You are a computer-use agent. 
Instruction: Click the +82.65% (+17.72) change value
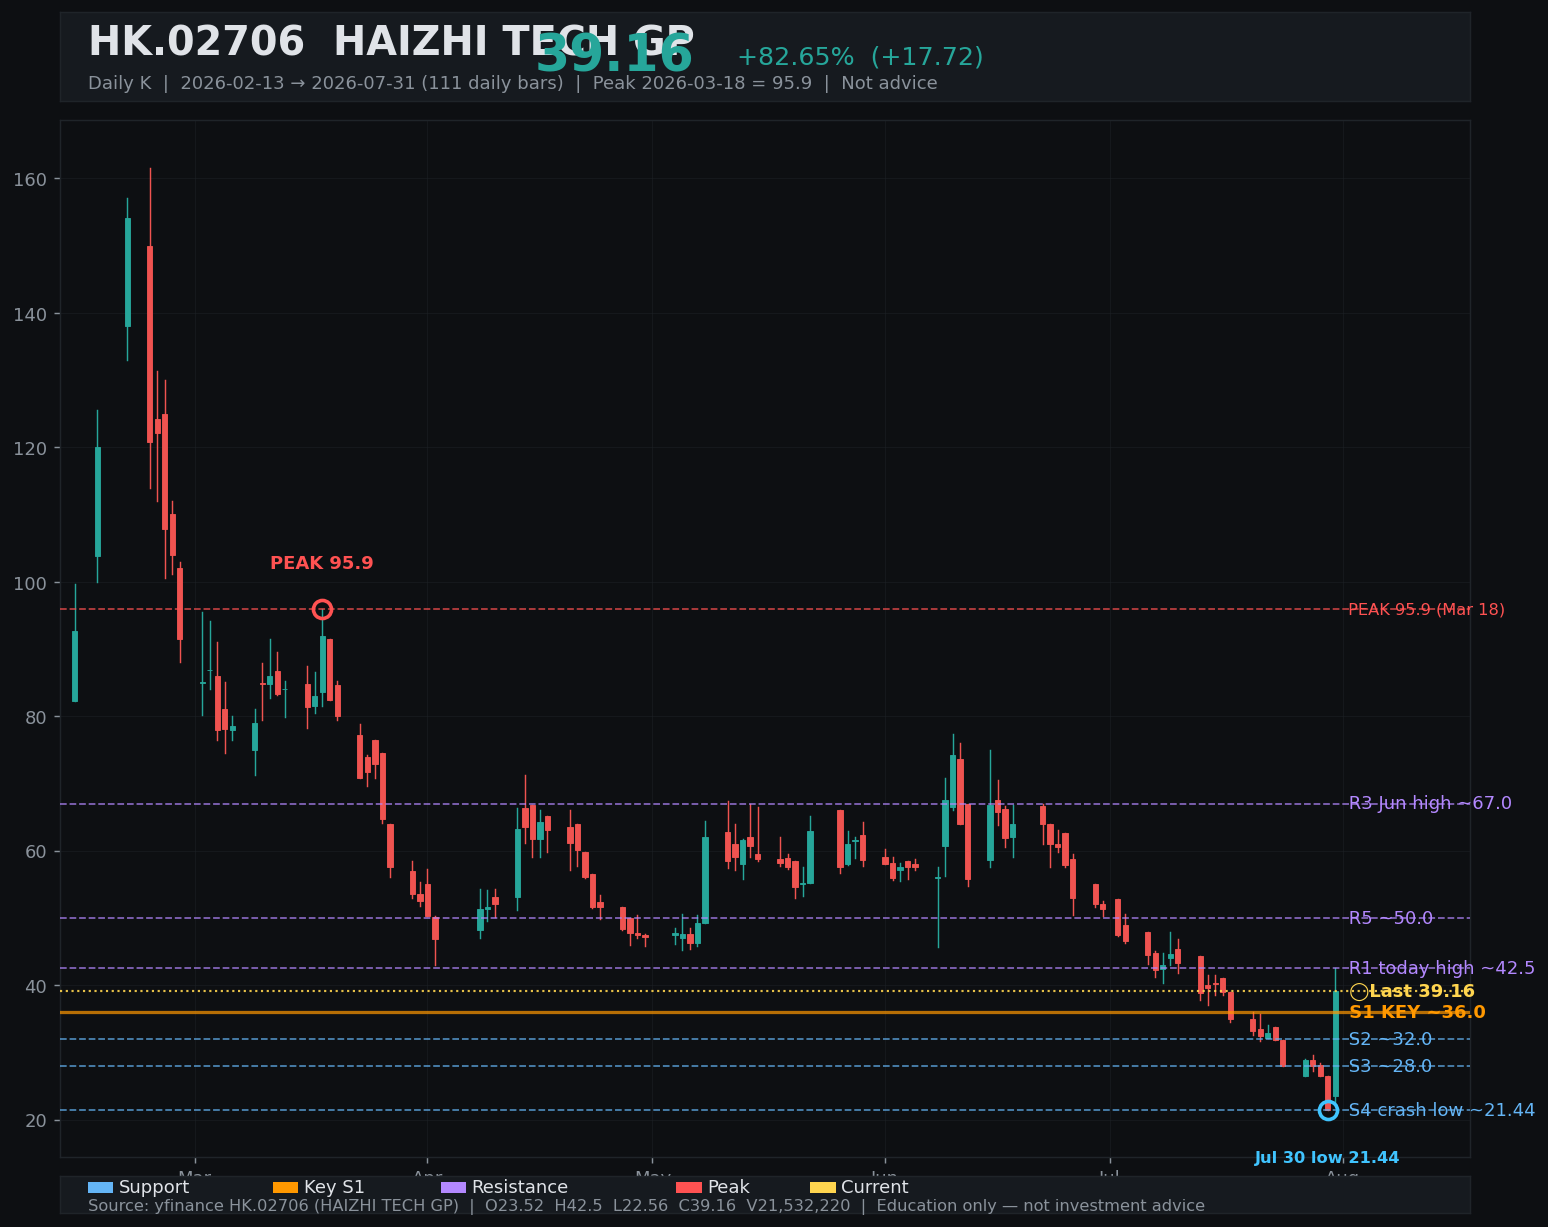pos(860,57)
